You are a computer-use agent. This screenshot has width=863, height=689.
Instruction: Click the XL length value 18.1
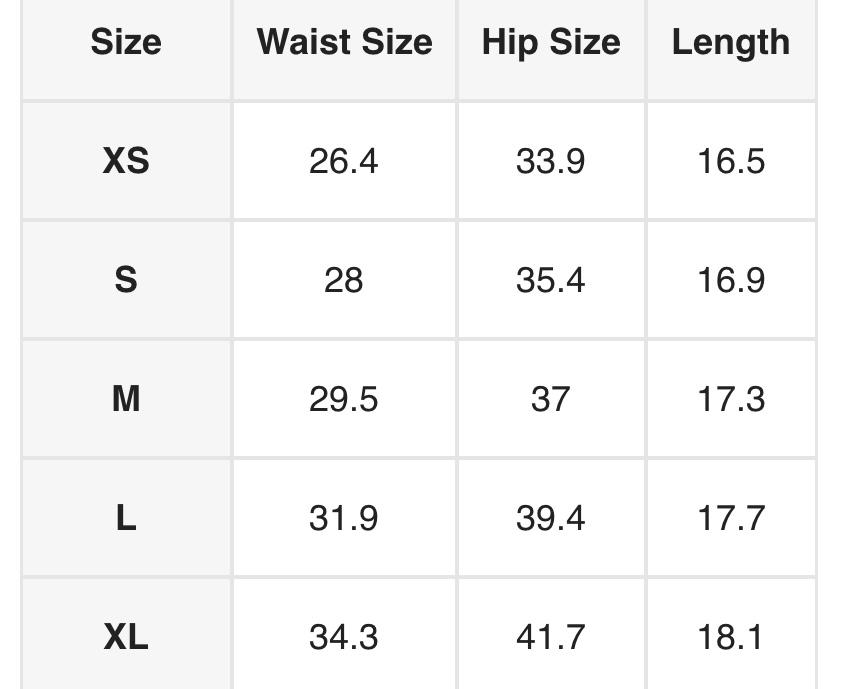click(731, 636)
